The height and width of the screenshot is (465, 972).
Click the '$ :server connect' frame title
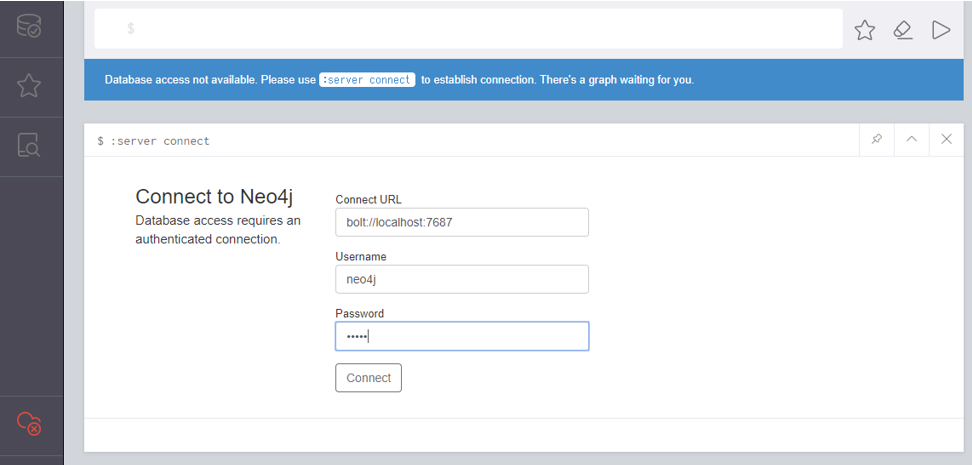click(153, 141)
